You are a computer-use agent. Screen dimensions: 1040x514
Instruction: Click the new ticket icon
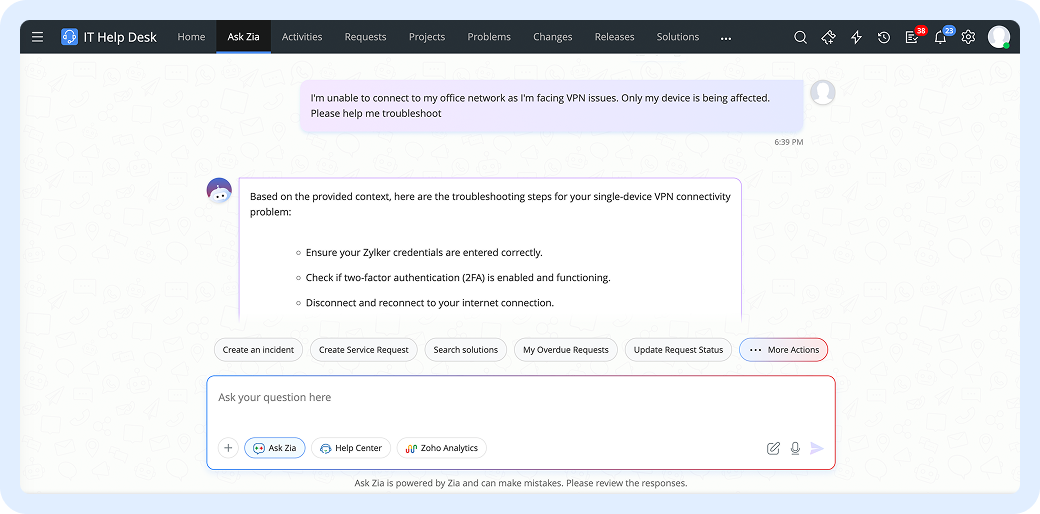click(x=828, y=37)
